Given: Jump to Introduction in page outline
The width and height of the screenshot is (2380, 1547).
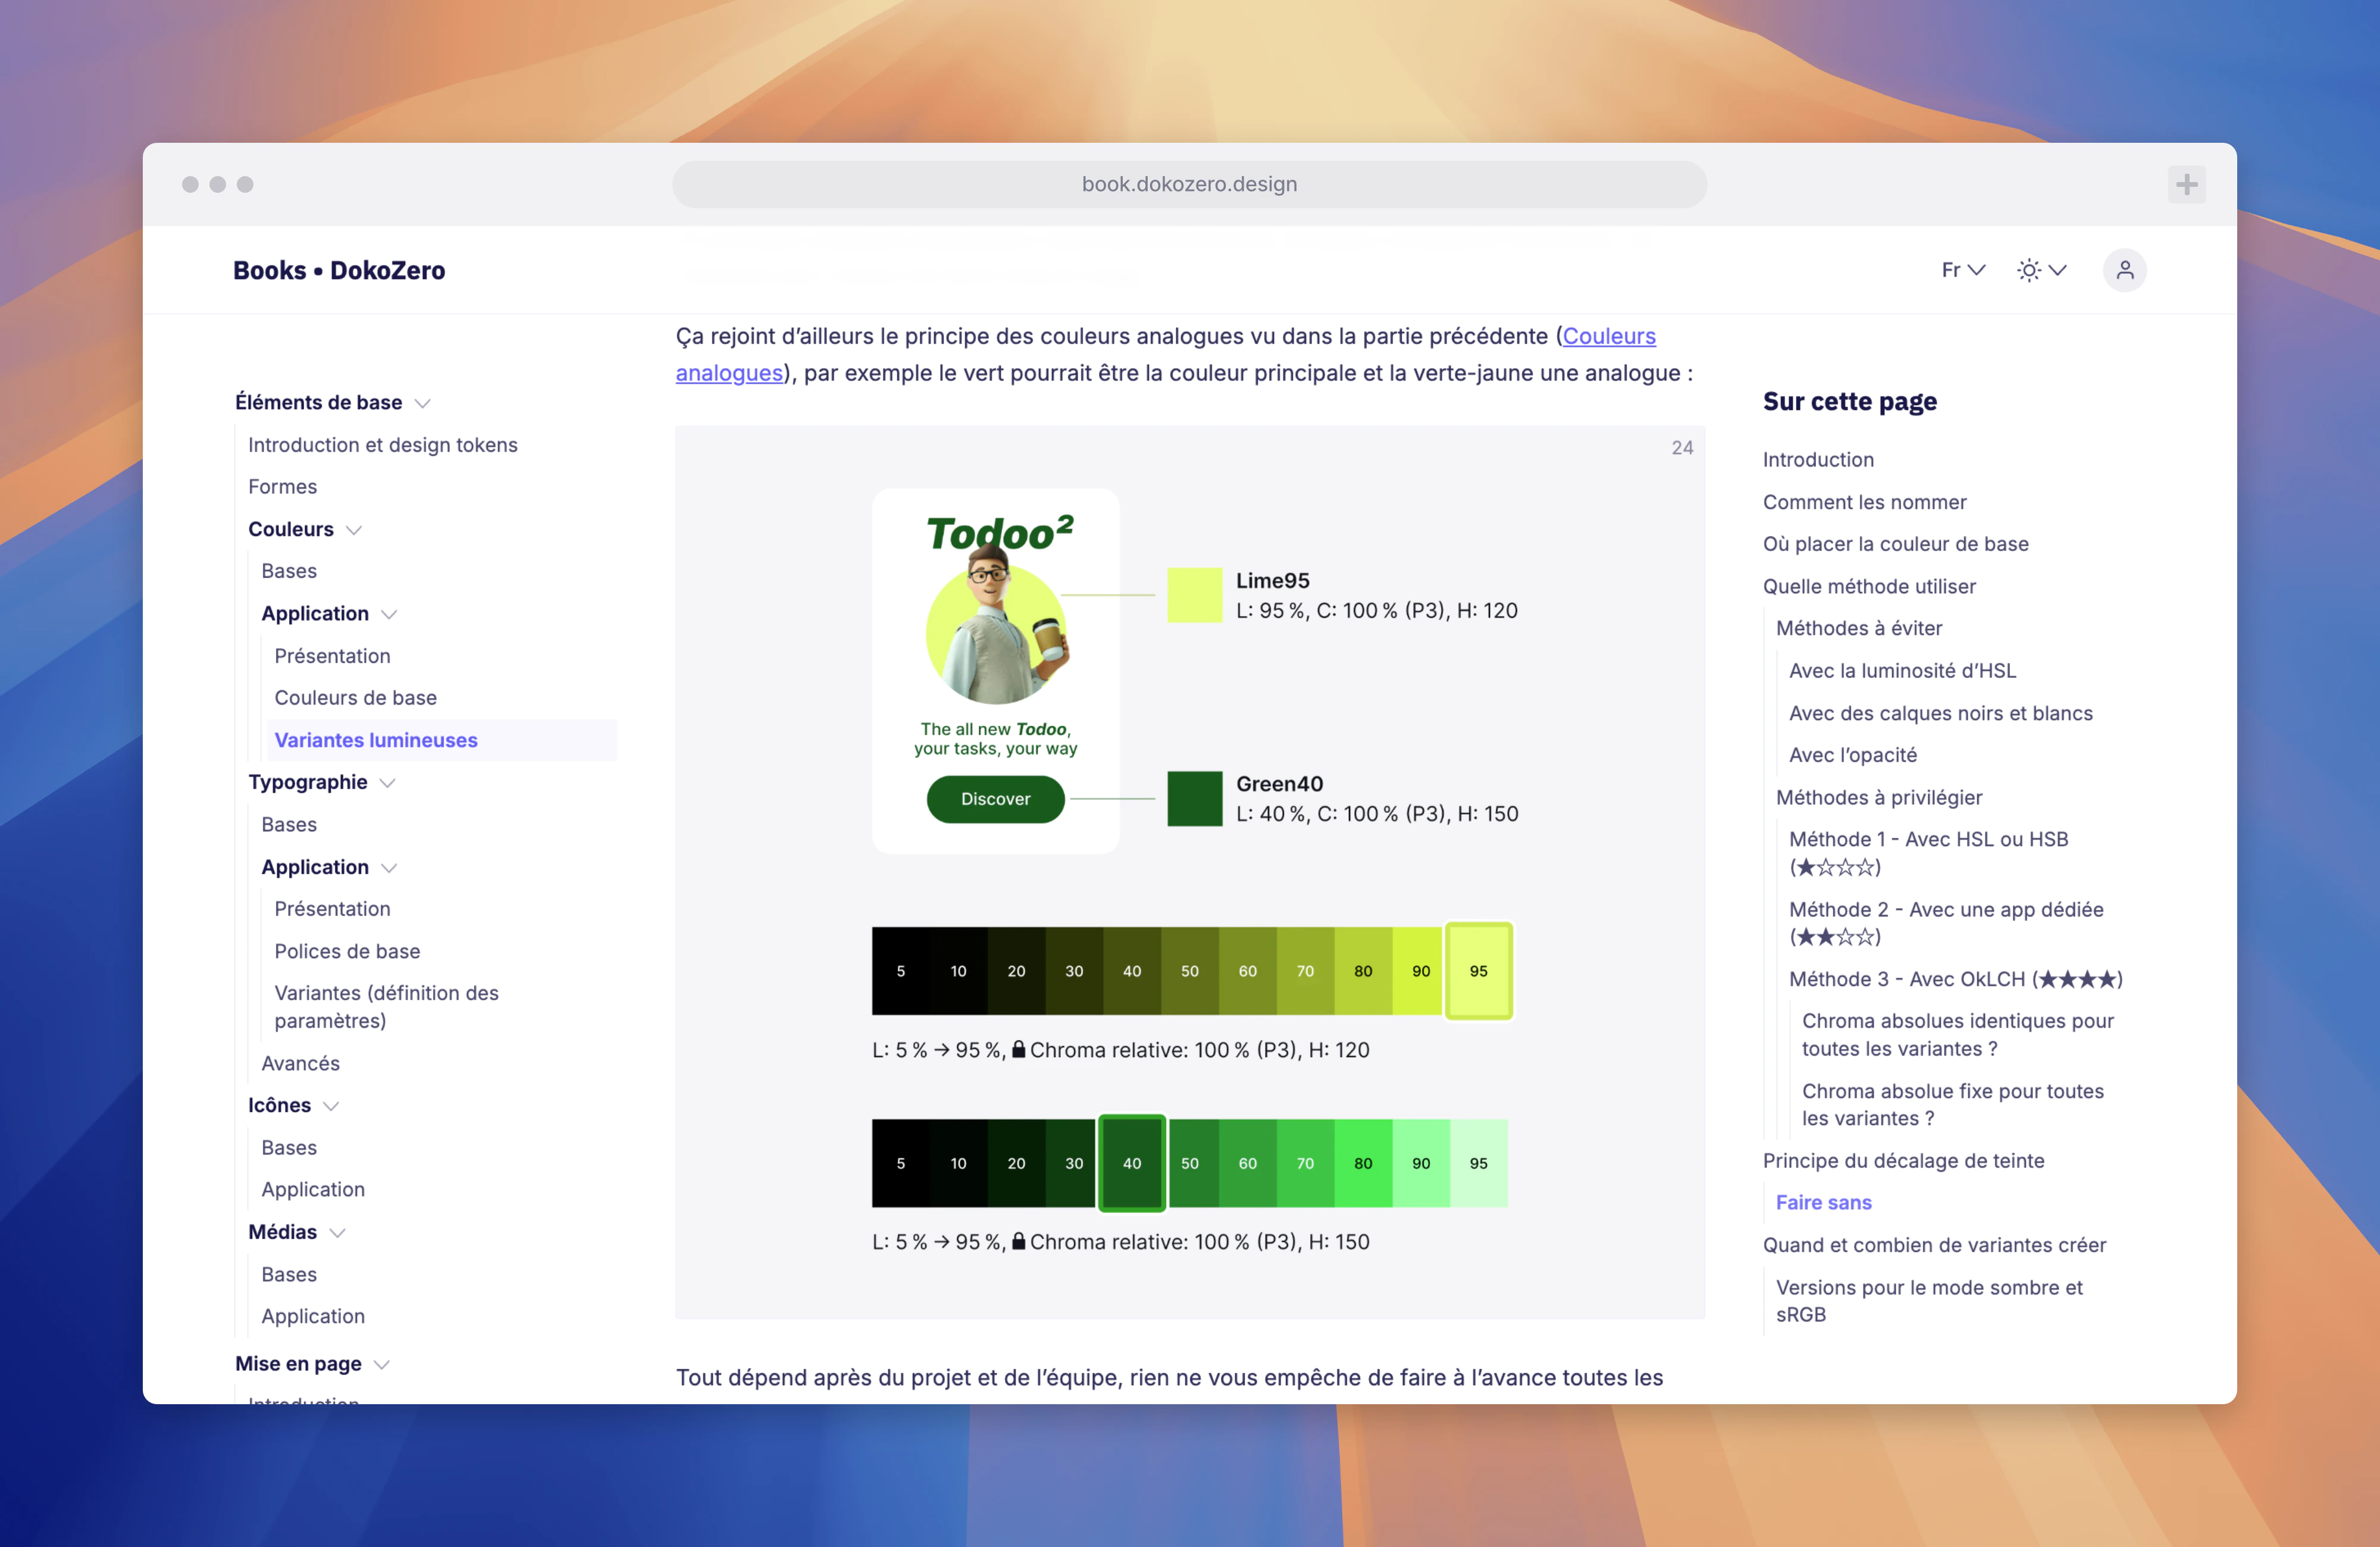Looking at the screenshot, I should coord(1818,460).
